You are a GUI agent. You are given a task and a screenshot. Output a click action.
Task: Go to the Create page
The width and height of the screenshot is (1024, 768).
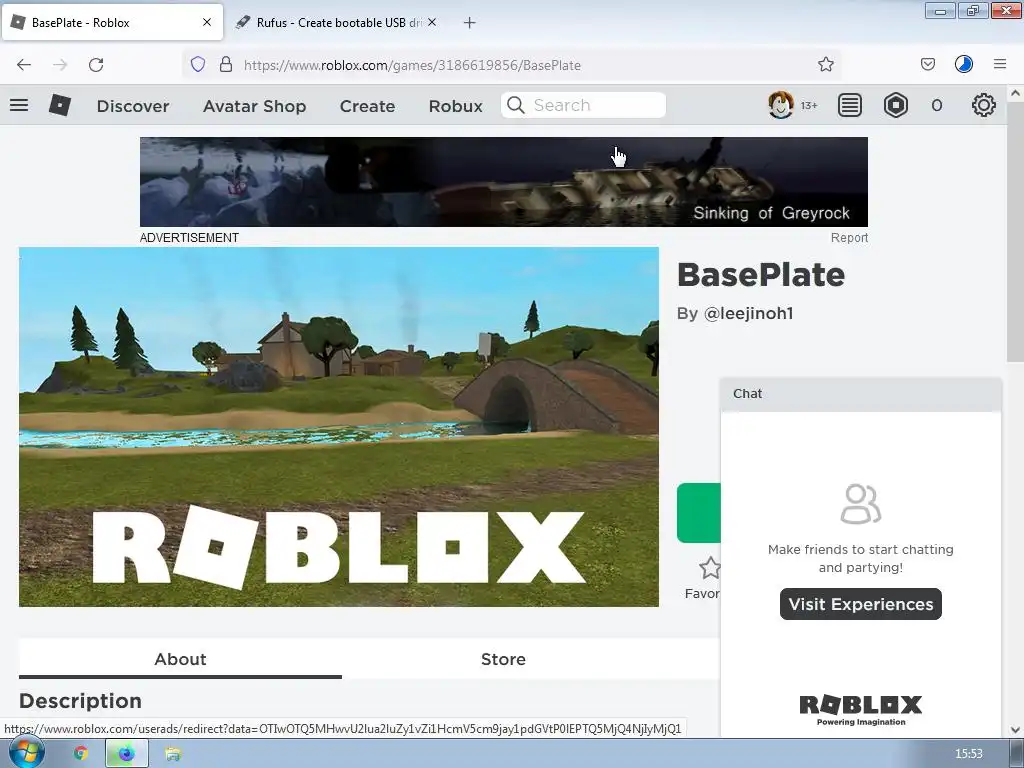tap(367, 106)
